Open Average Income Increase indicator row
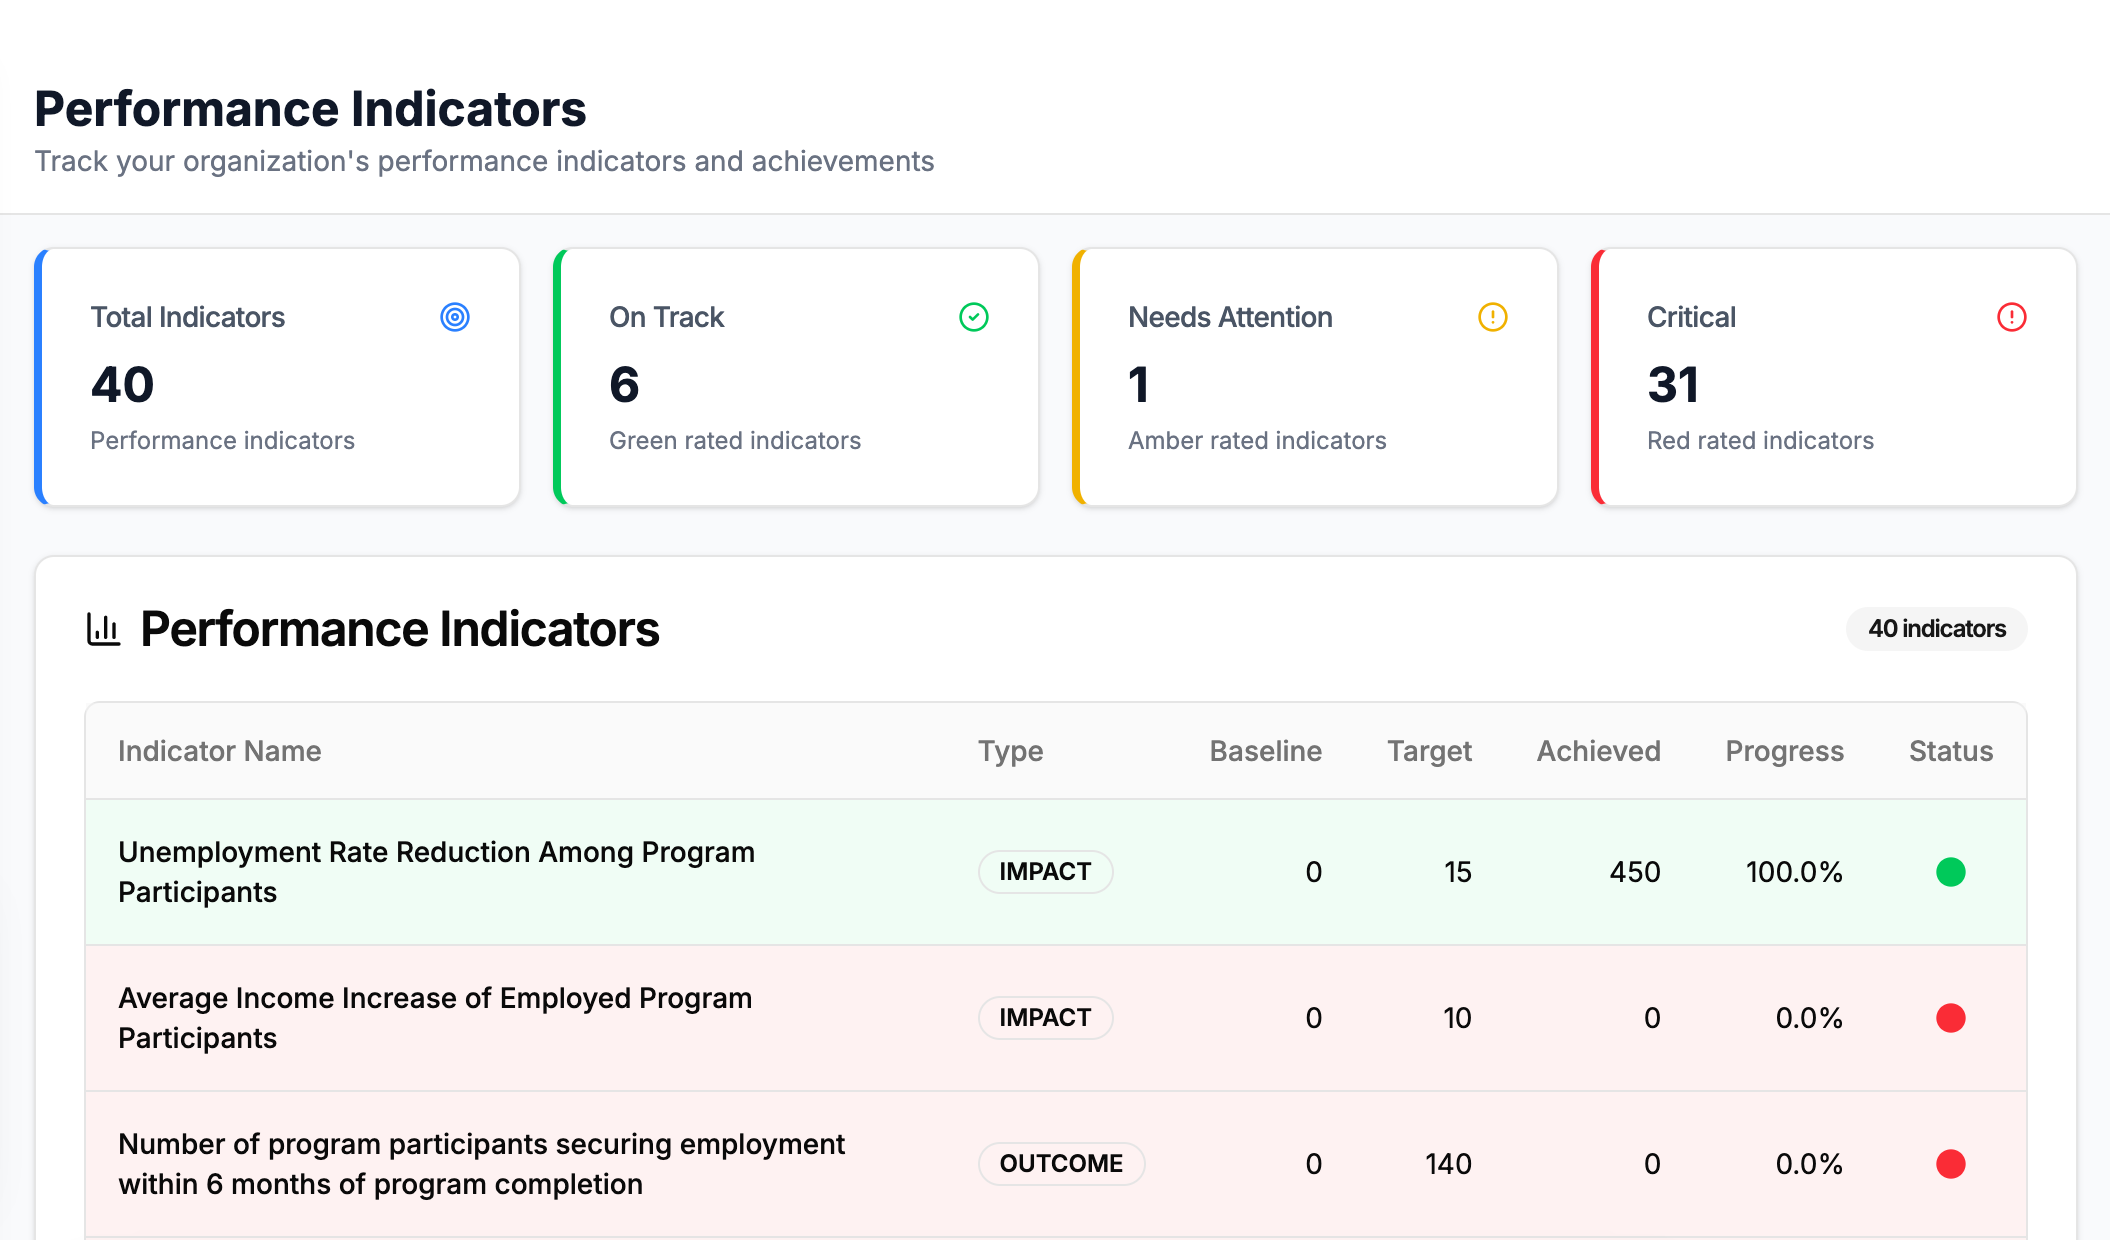 [435, 1018]
